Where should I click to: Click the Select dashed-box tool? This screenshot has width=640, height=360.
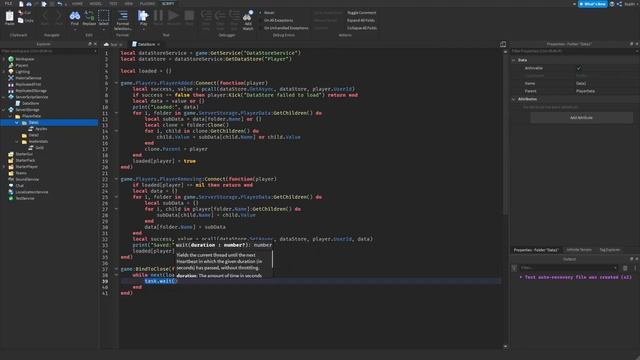coord(104,16)
